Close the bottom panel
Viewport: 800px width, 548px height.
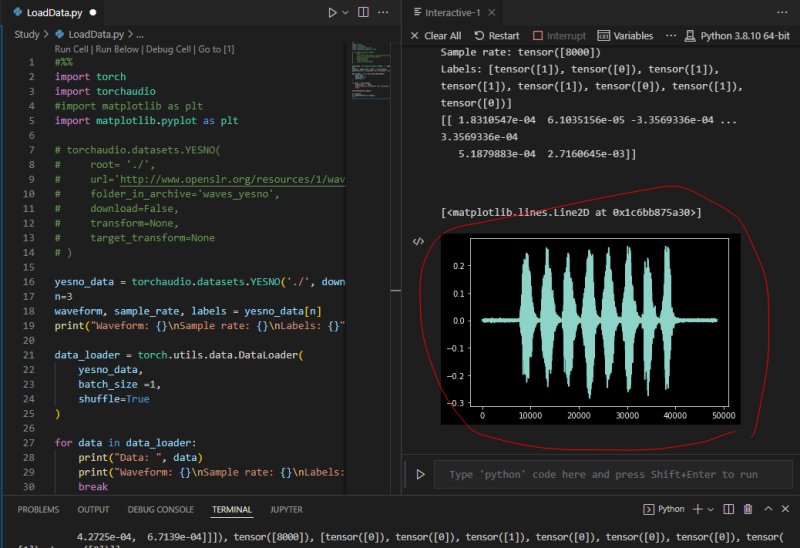785,509
